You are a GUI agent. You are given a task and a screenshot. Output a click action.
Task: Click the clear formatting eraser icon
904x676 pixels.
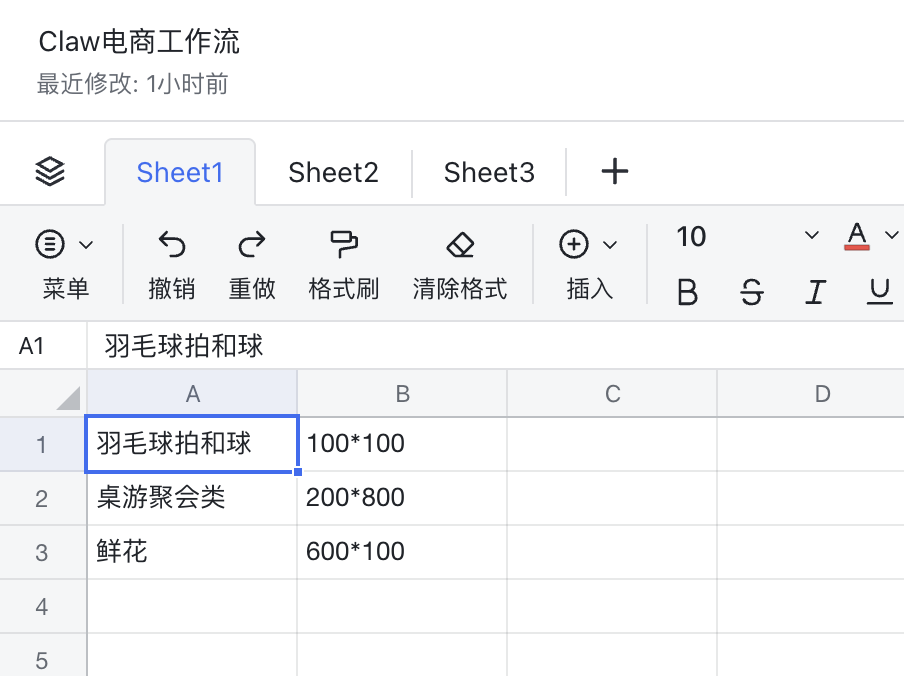tap(460, 244)
